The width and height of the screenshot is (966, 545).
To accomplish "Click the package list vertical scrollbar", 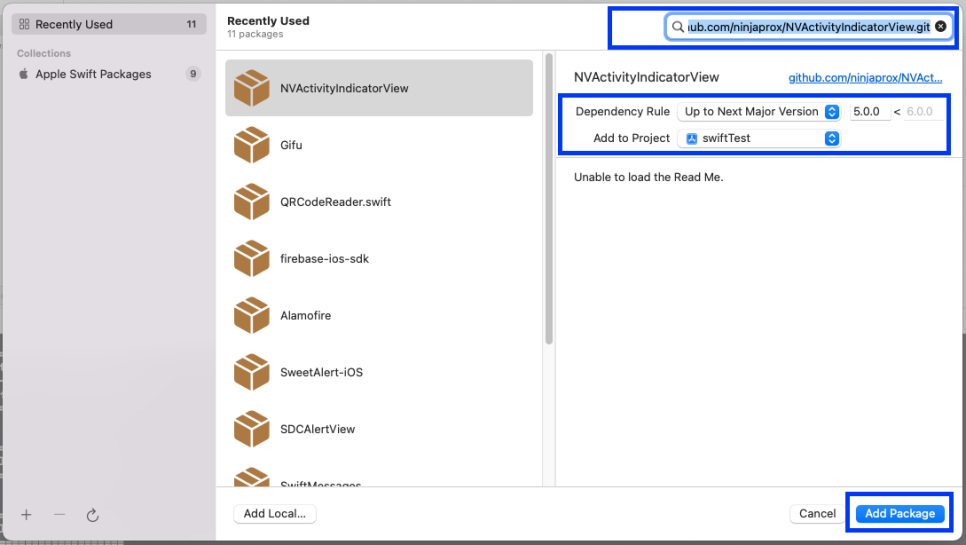I will tap(549, 200).
